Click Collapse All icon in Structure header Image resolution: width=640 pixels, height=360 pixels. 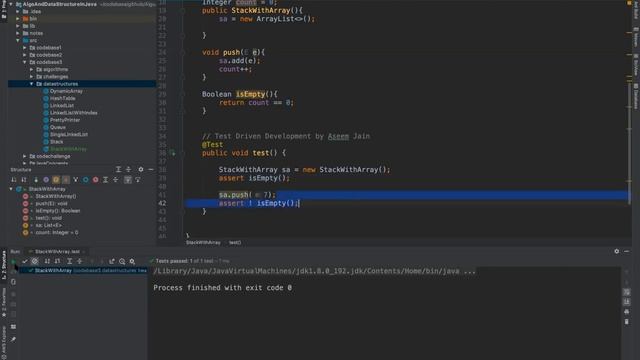tap(129, 169)
